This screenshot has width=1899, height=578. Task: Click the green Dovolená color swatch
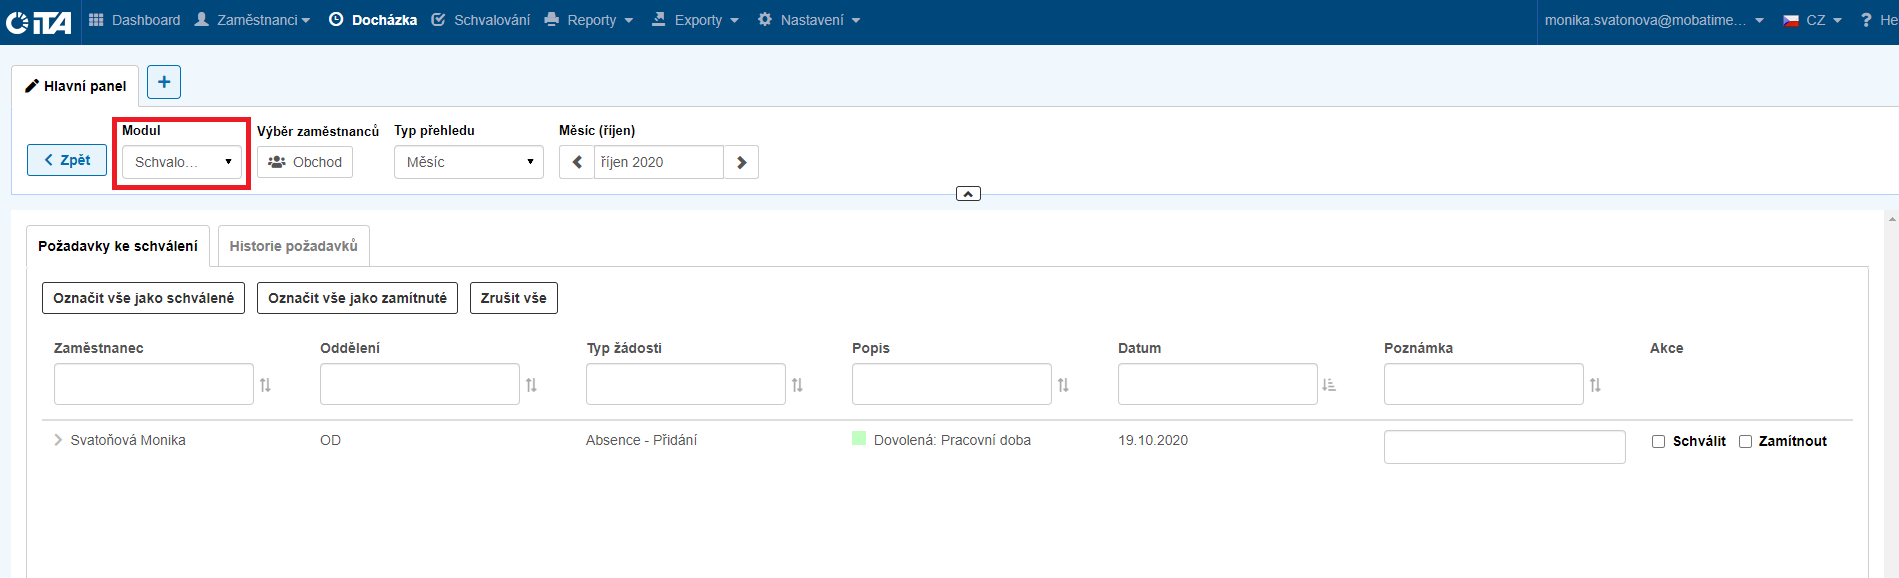pyautogui.click(x=858, y=439)
